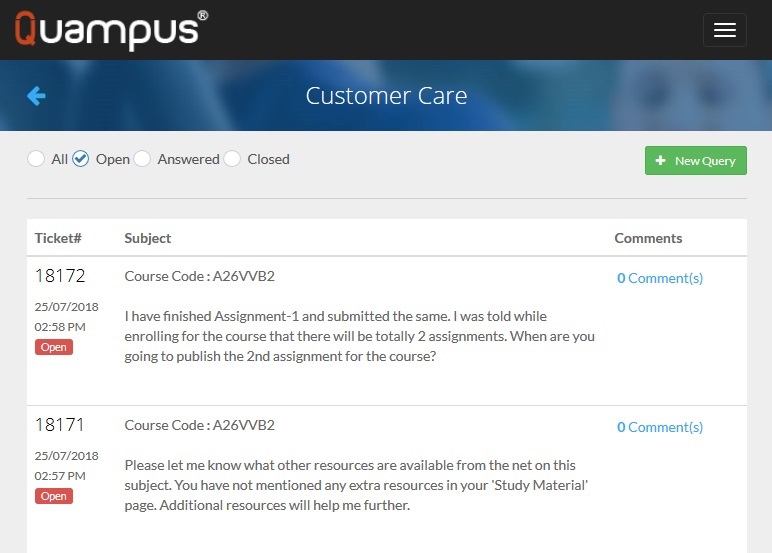Open comments for ticket 18172
The image size is (772, 553).
tap(660, 278)
